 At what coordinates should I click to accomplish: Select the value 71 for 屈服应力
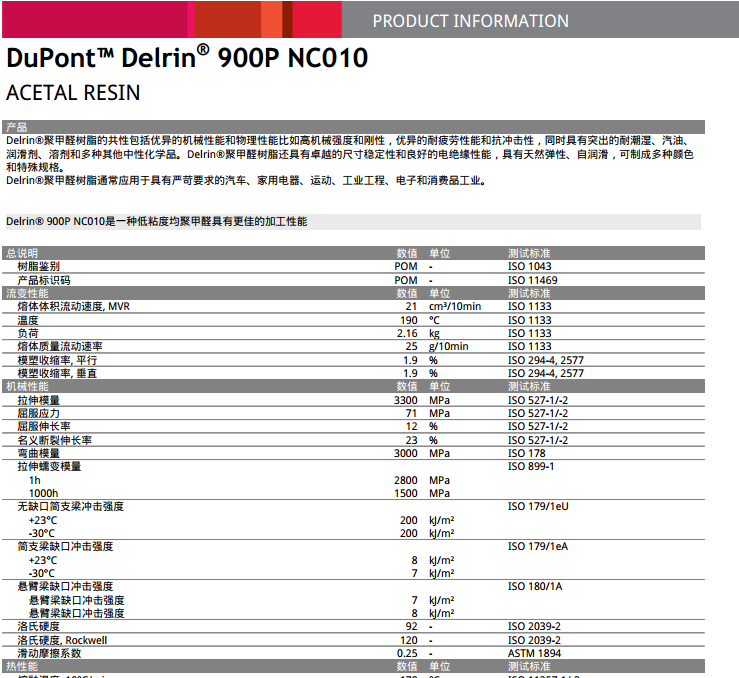[411, 413]
